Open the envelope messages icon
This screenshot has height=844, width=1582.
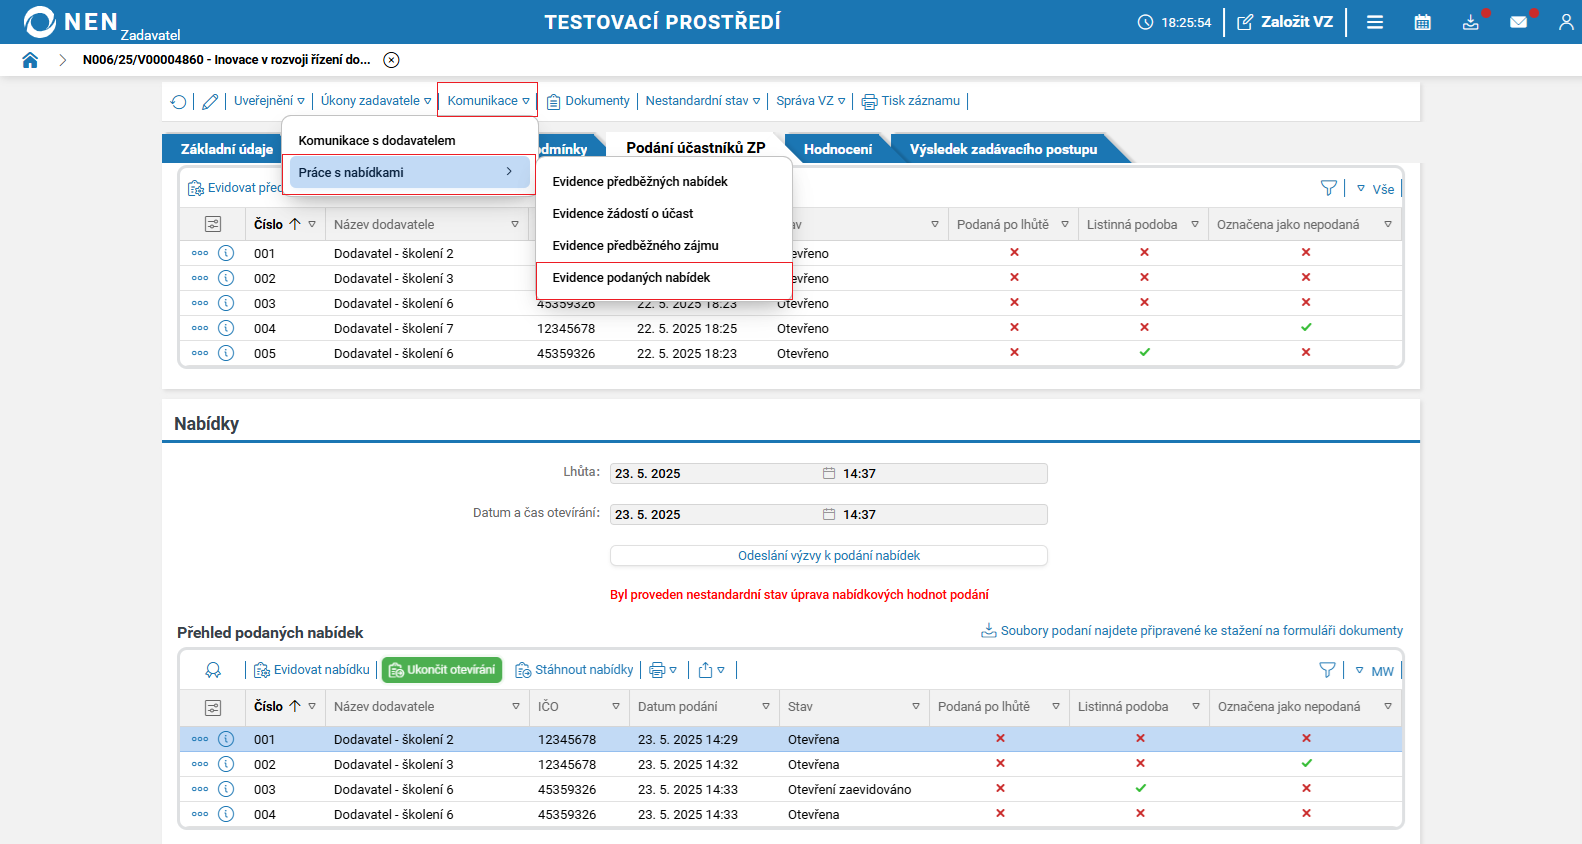coord(1518,22)
